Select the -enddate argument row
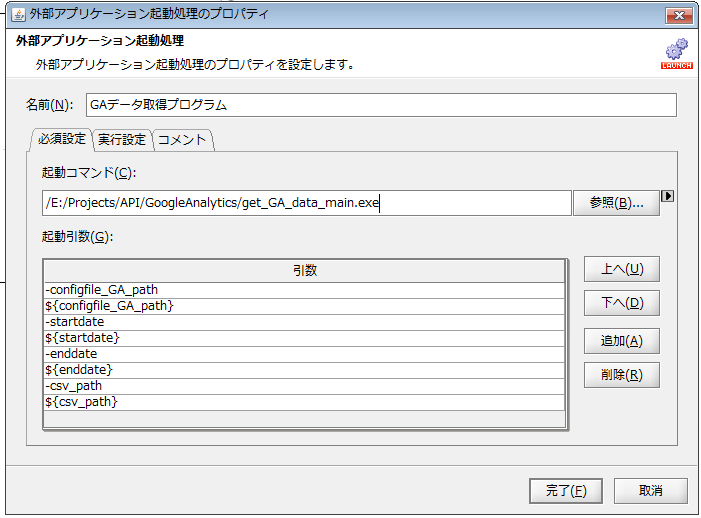The height and width of the screenshot is (518, 701). tap(304, 354)
